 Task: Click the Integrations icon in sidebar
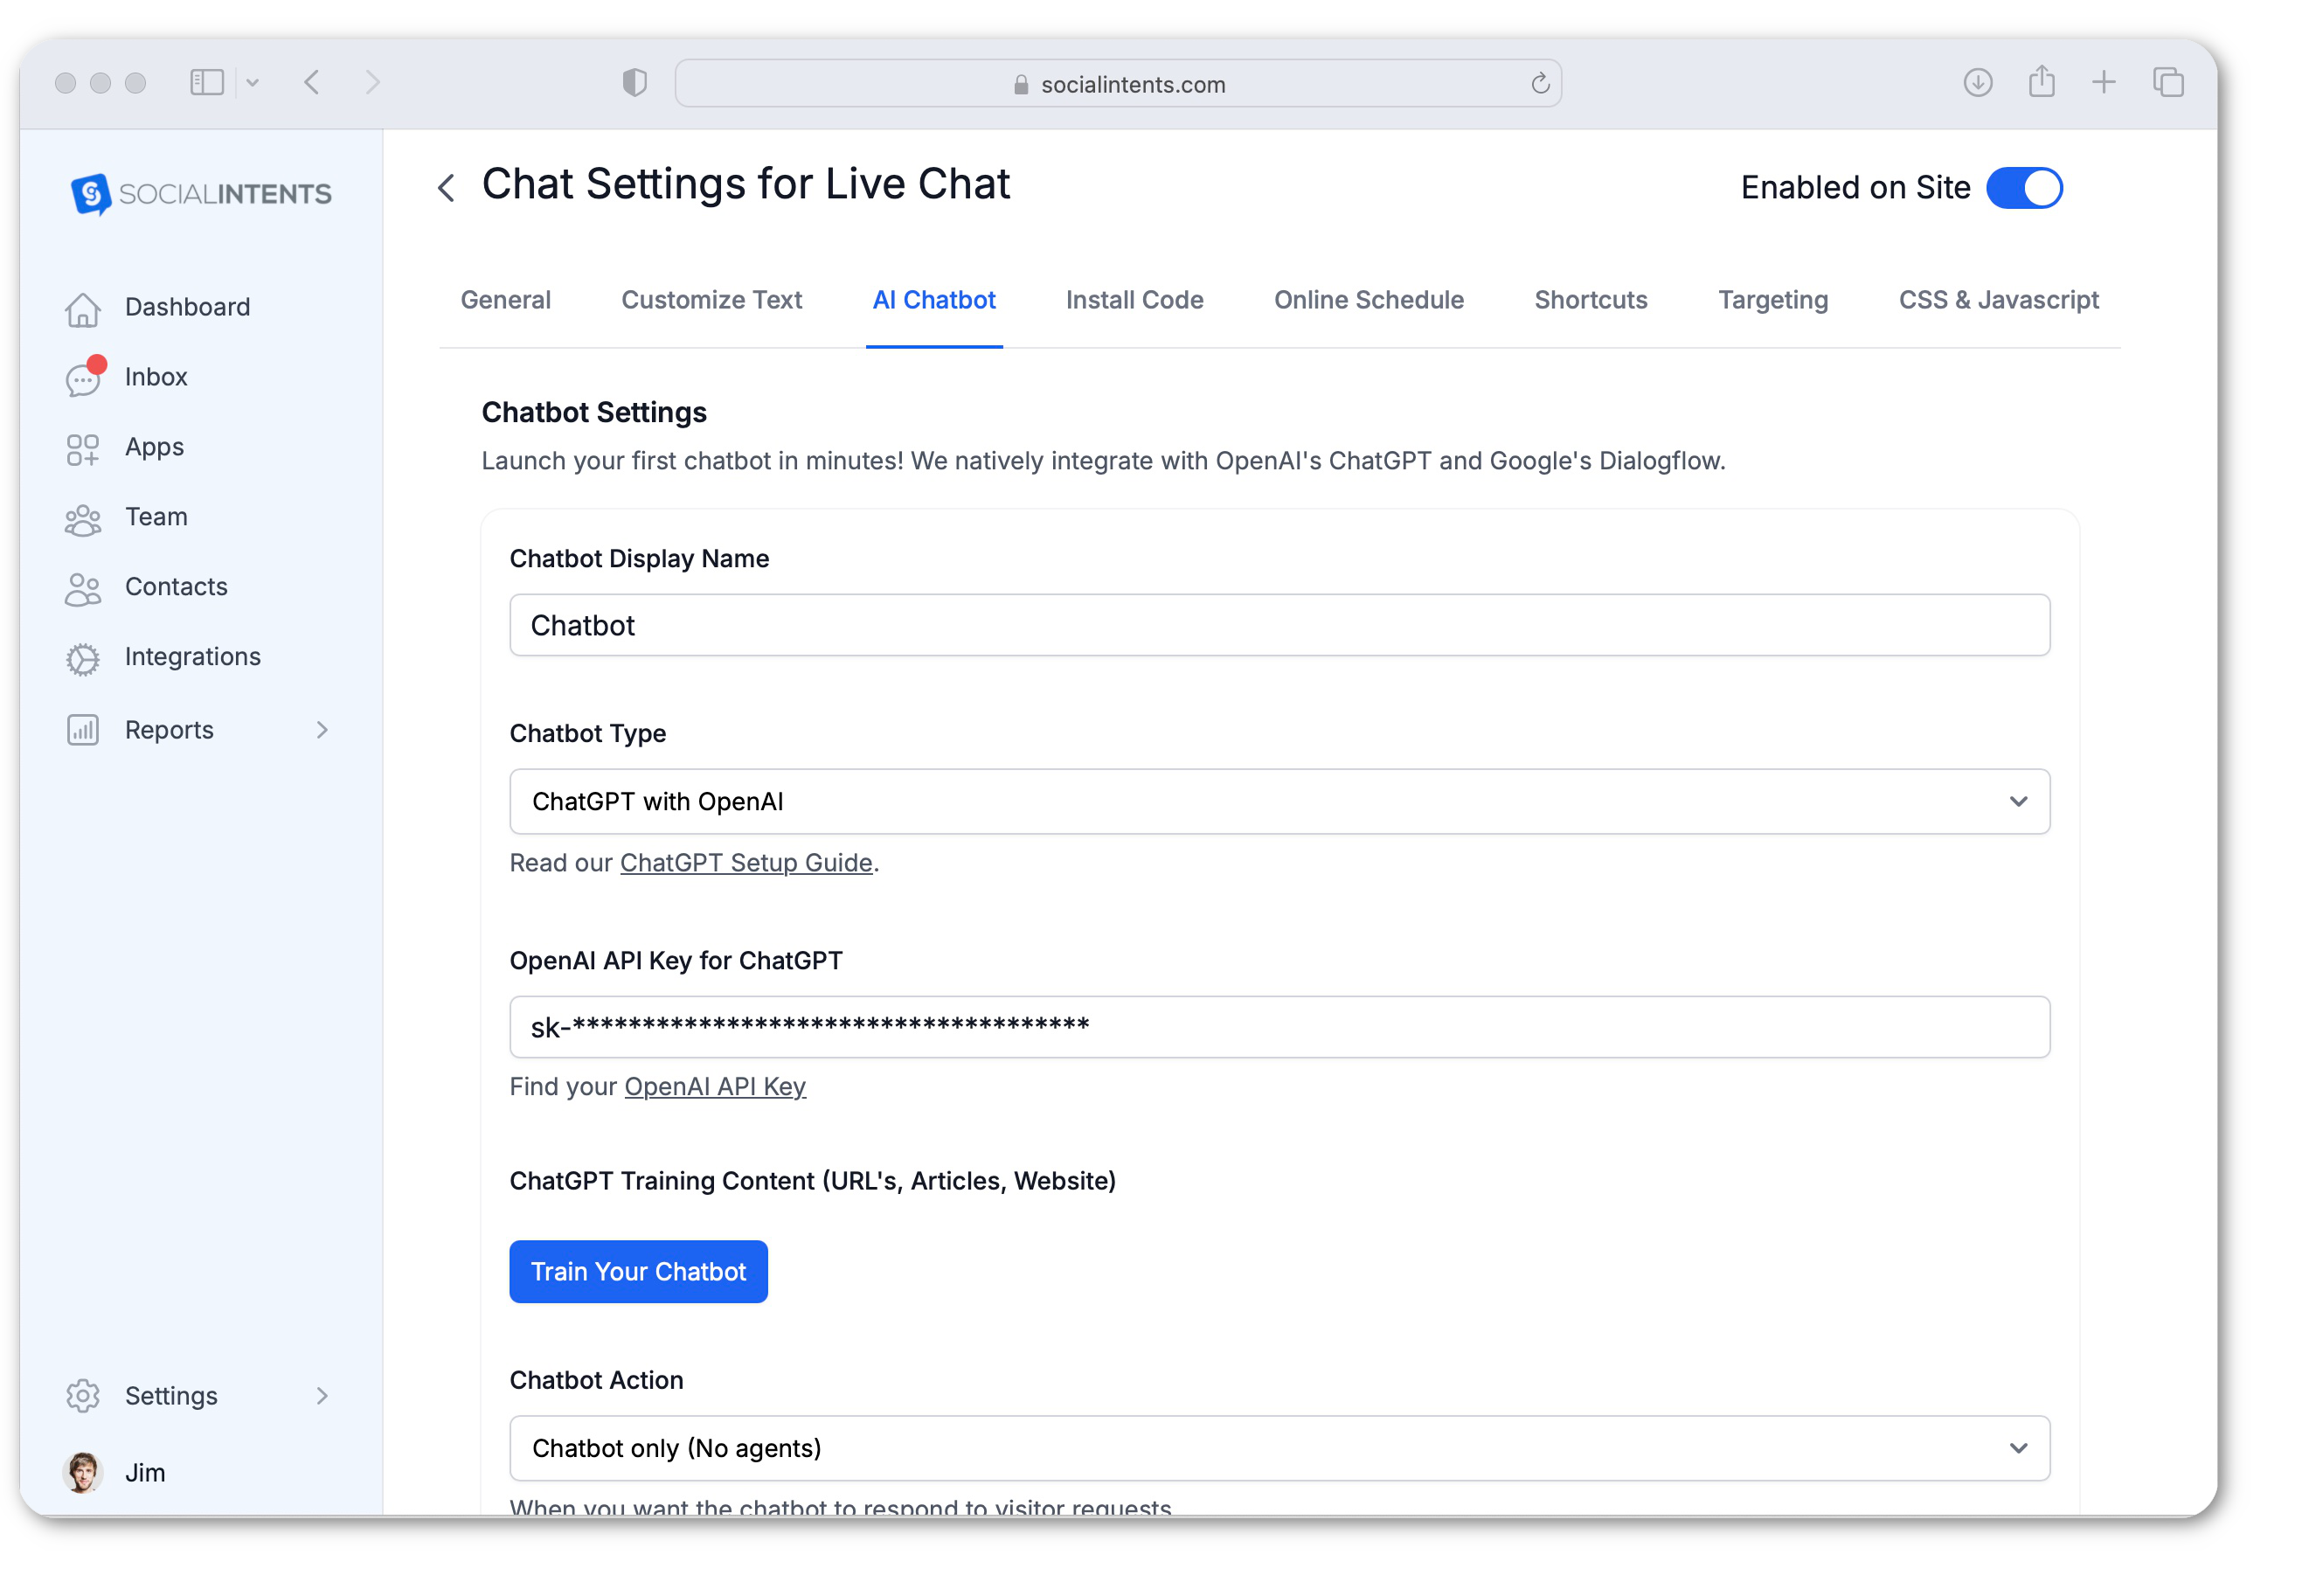(83, 656)
